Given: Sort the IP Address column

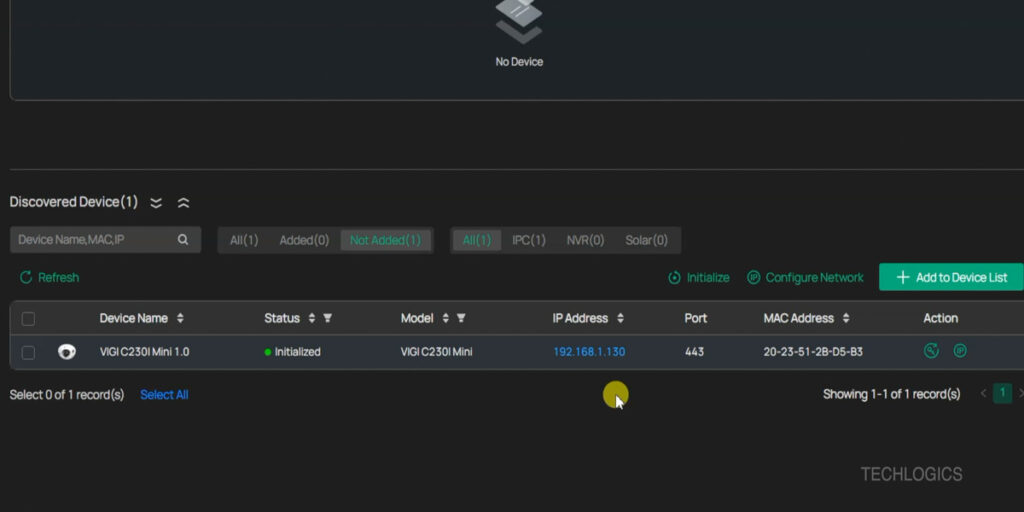Looking at the screenshot, I should pyautogui.click(x=620, y=318).
